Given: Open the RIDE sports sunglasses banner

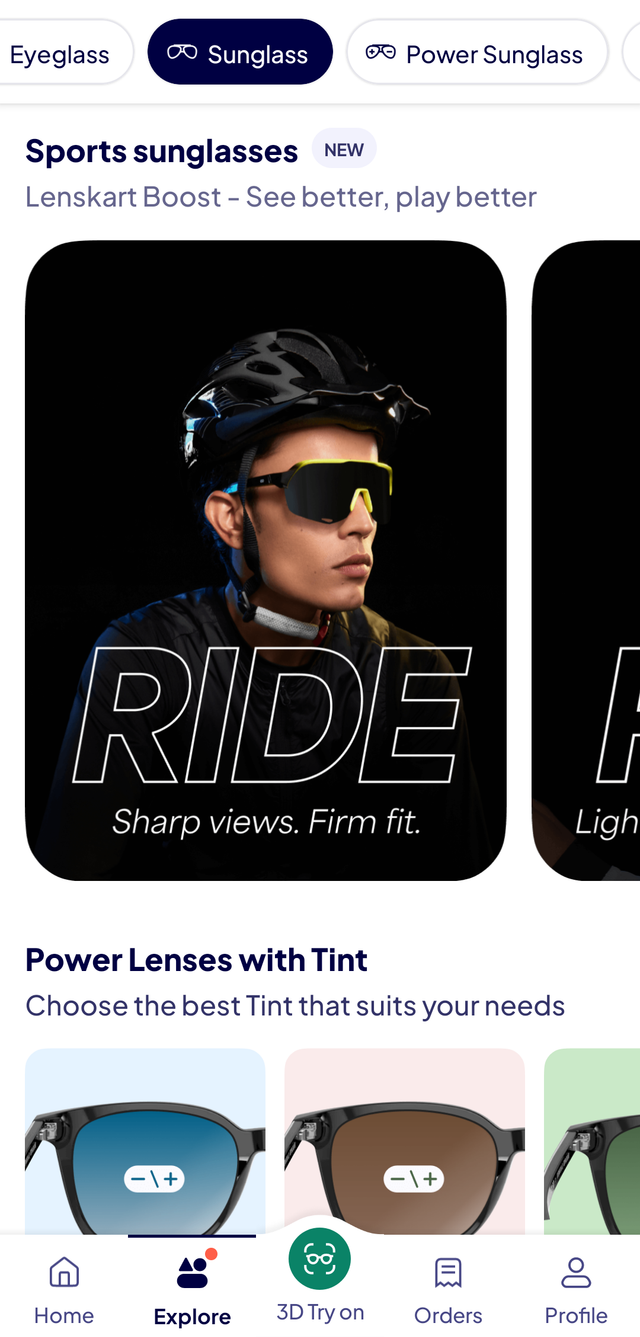Looking at the screenshot, I should tap(266, 561).
